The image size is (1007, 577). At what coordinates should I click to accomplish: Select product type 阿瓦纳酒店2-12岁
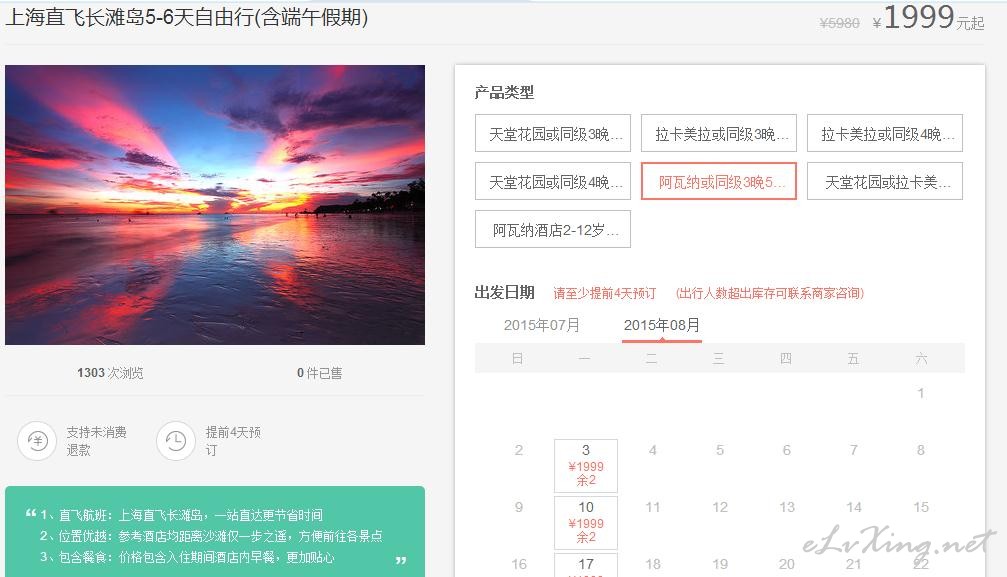553,229
